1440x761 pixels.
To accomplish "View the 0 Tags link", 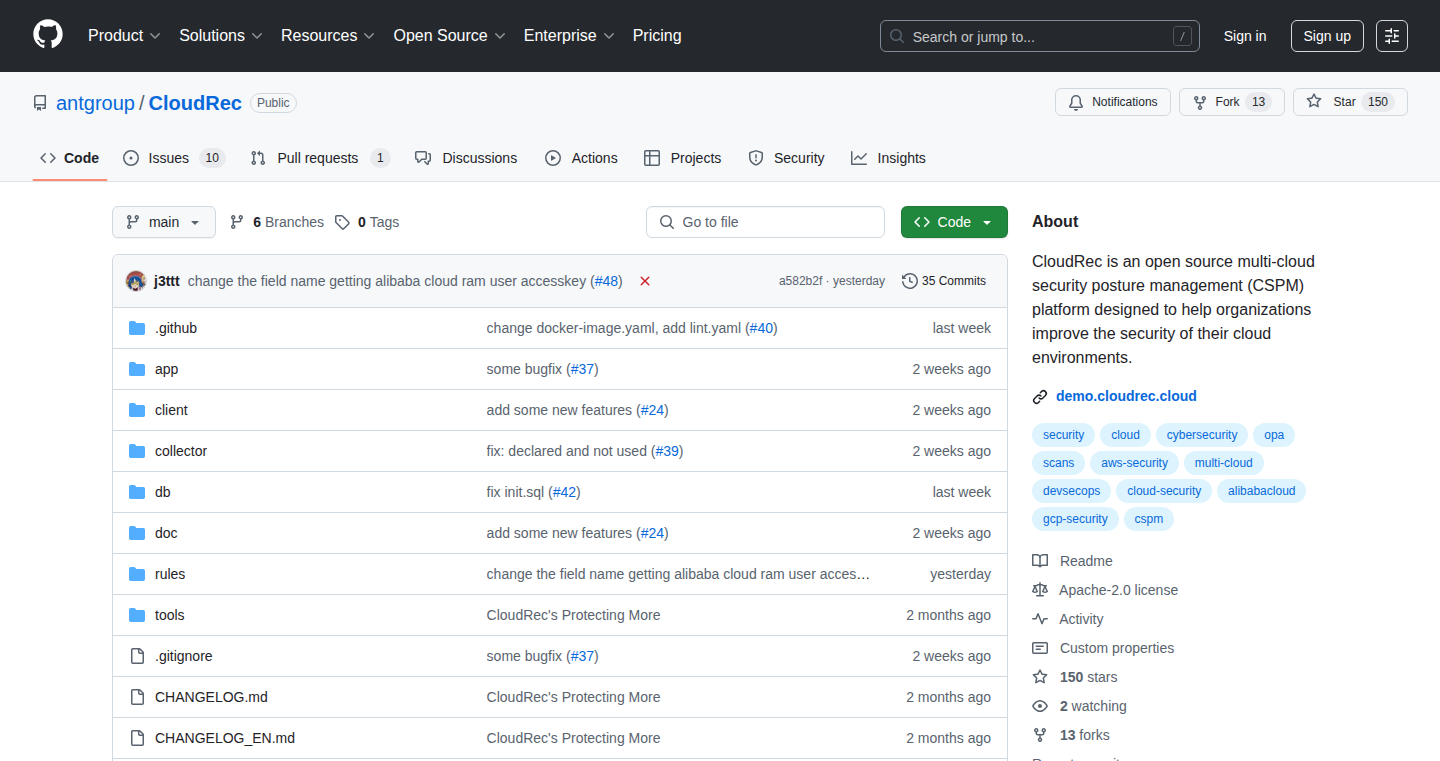I will coord(367,222).
